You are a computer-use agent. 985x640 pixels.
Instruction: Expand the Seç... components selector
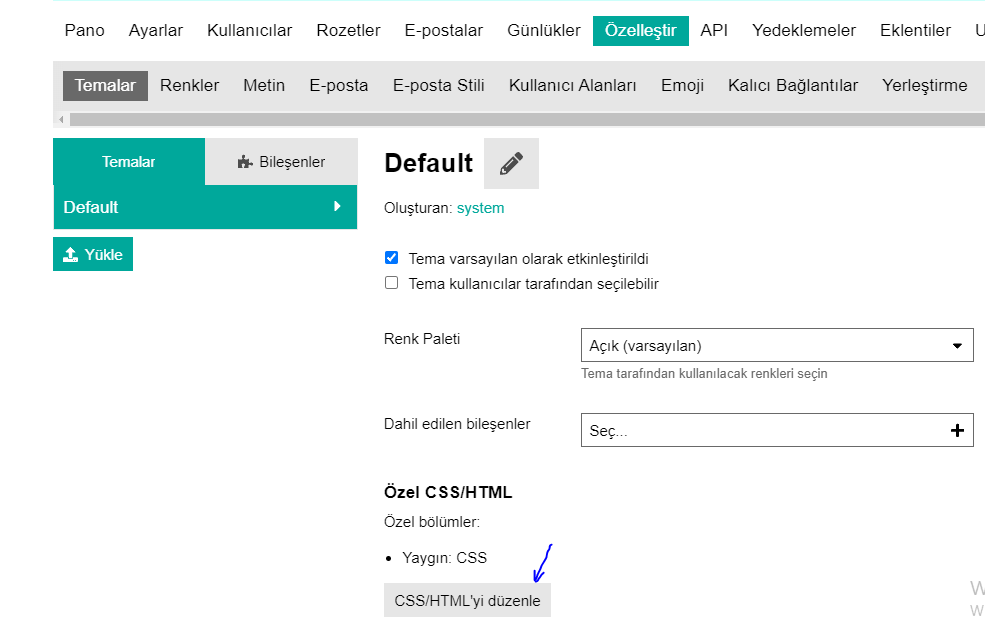pos(777,430)
